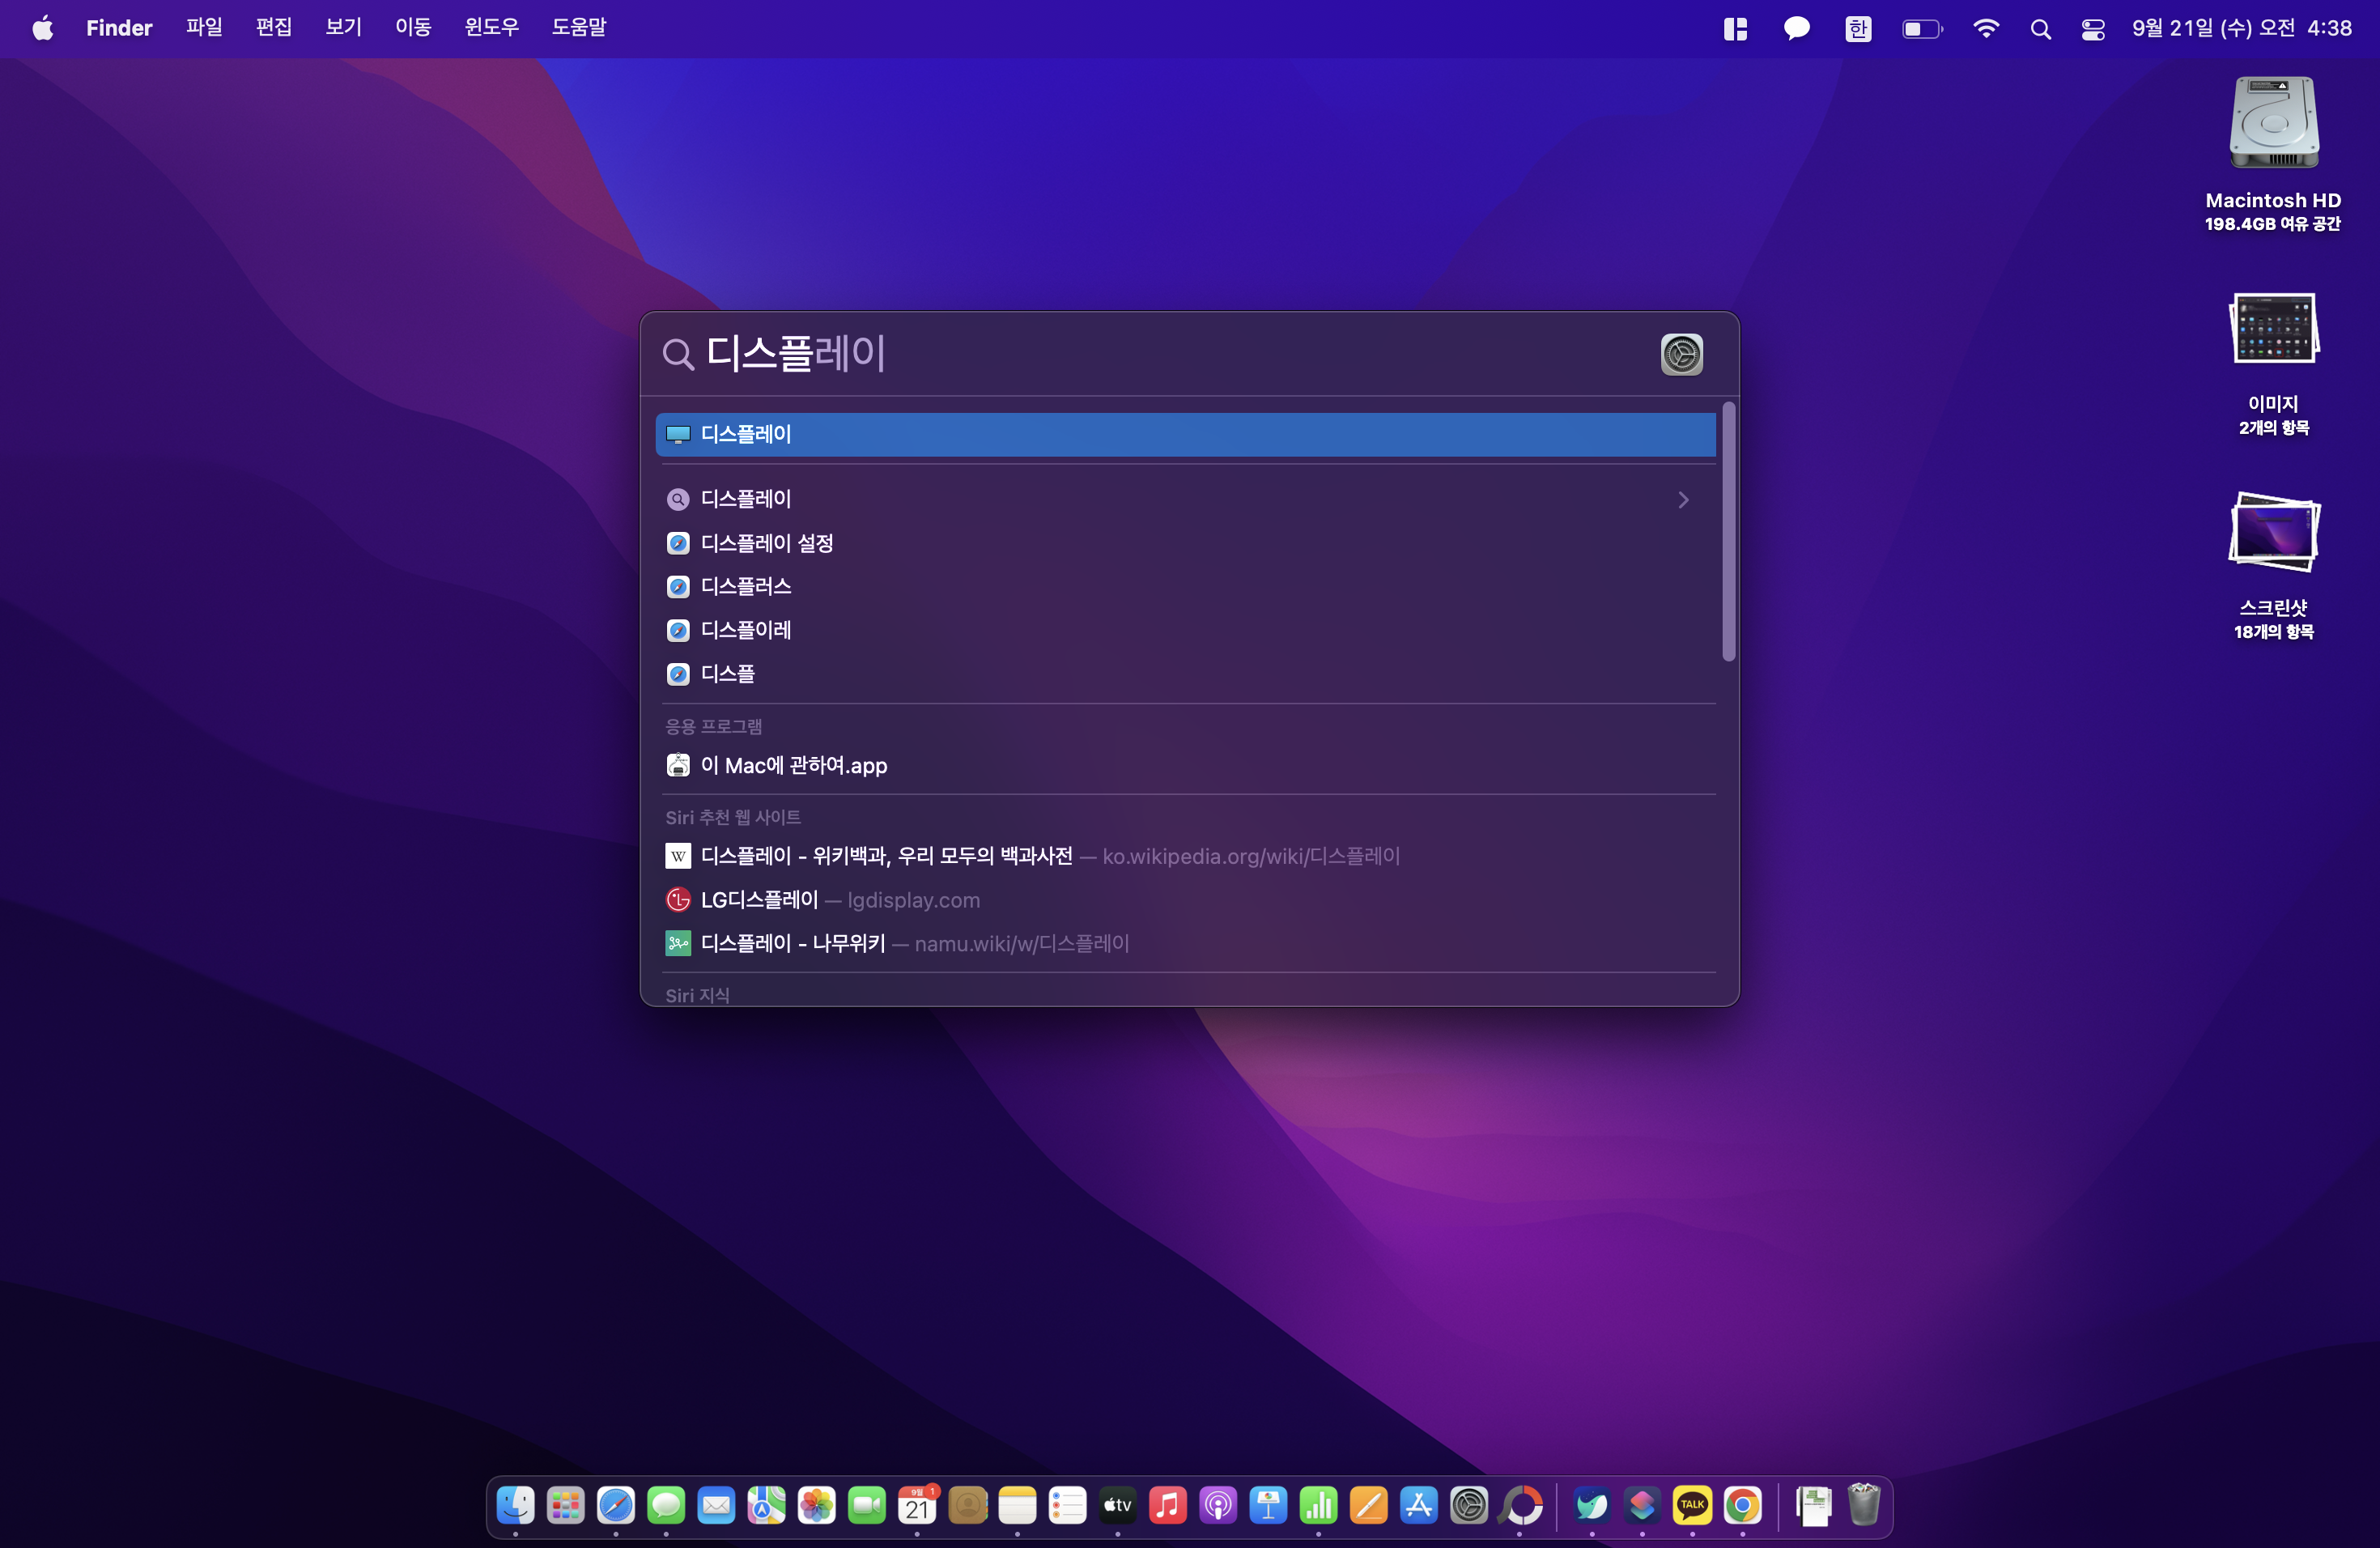2380x1548 pixels.
Task: Launch KakaoTalk from the Dock
Action: click(x=1692, y=1505)
